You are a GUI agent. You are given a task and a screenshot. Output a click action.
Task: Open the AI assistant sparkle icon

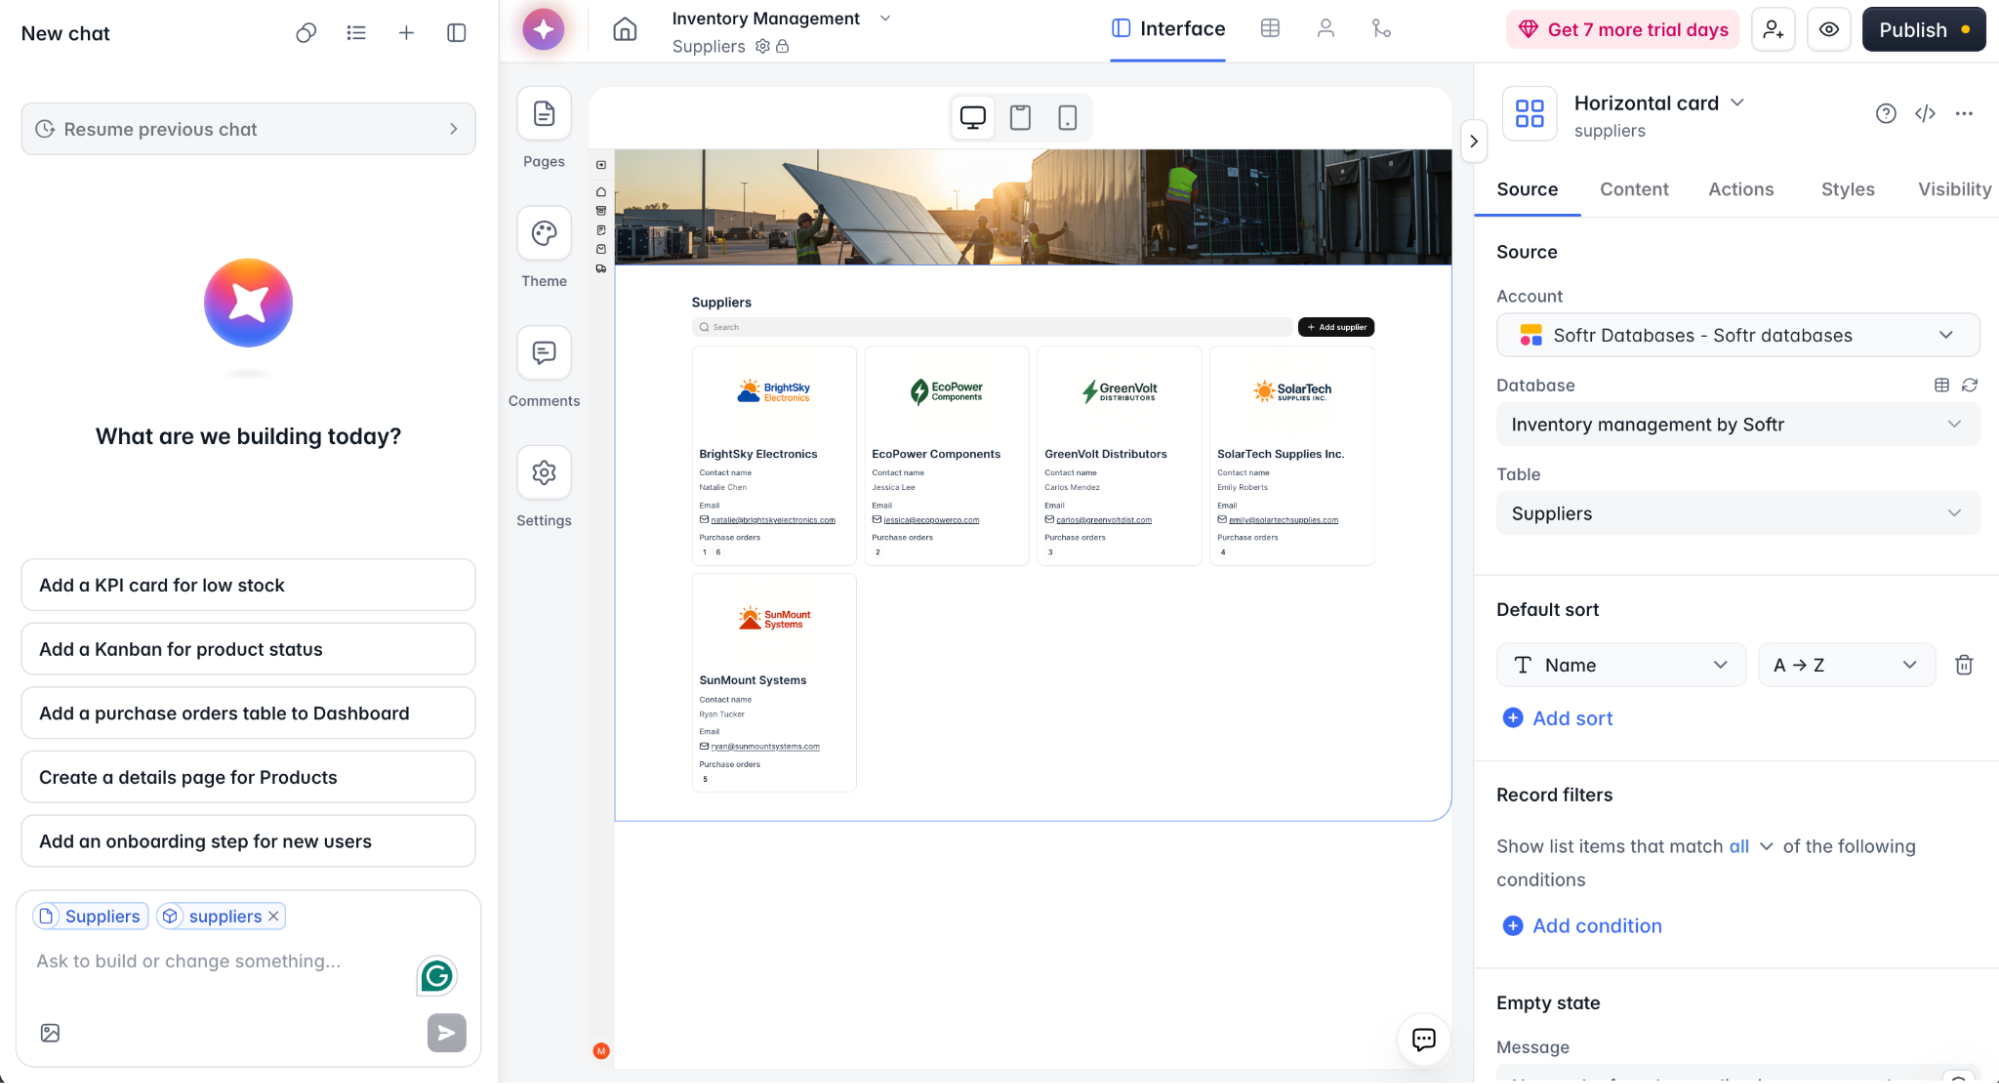point(543,29)
